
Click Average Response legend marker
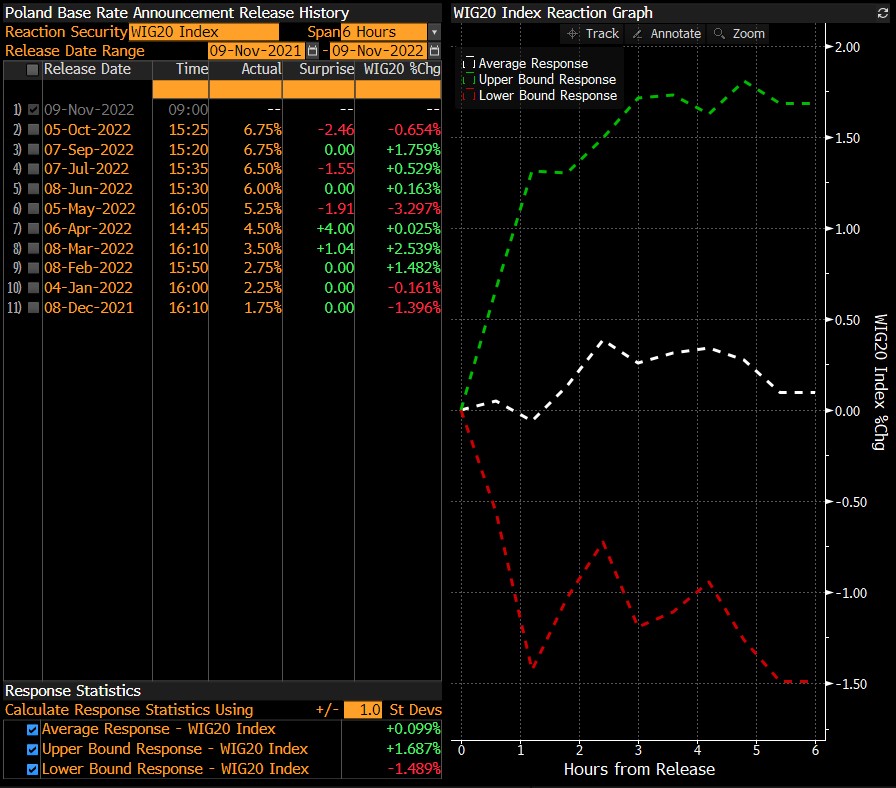point(469,64)
